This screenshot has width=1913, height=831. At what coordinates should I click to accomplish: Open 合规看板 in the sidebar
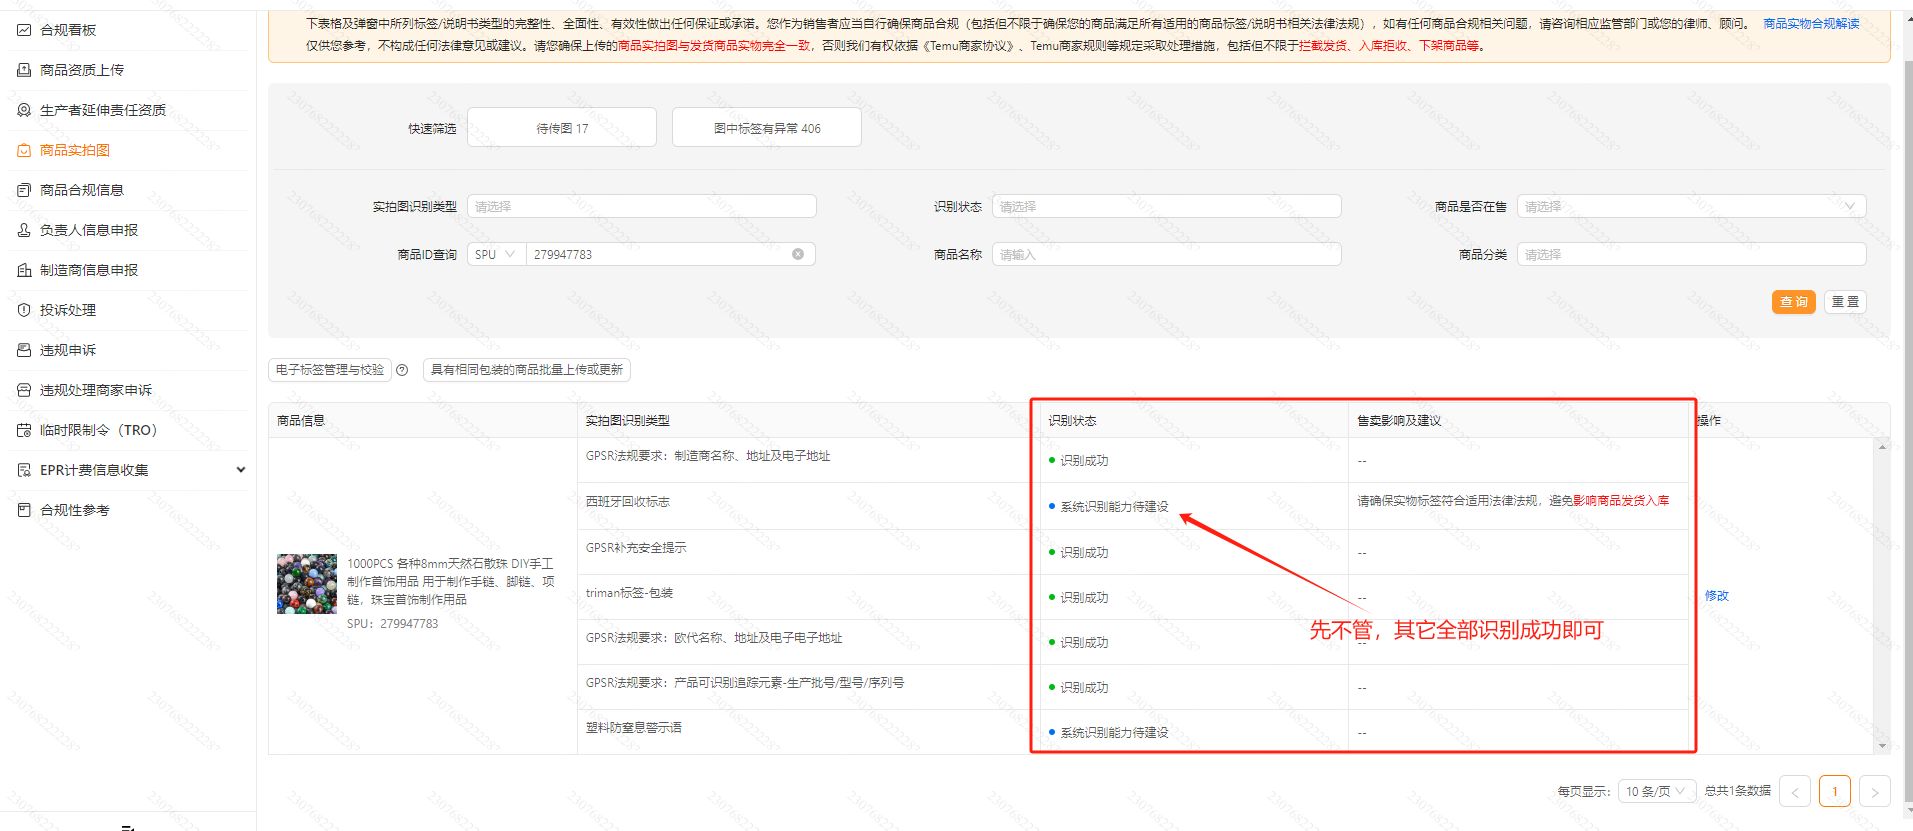click(68, 30)
